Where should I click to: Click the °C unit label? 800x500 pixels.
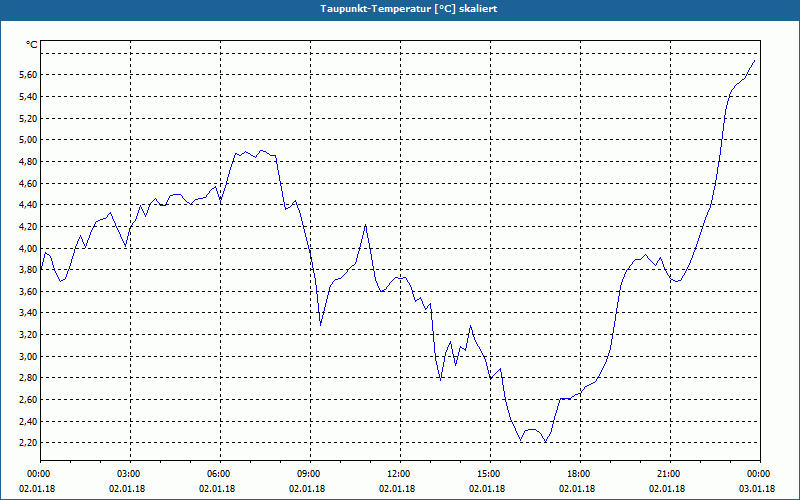pyautogui.click(x=32, y=45)
